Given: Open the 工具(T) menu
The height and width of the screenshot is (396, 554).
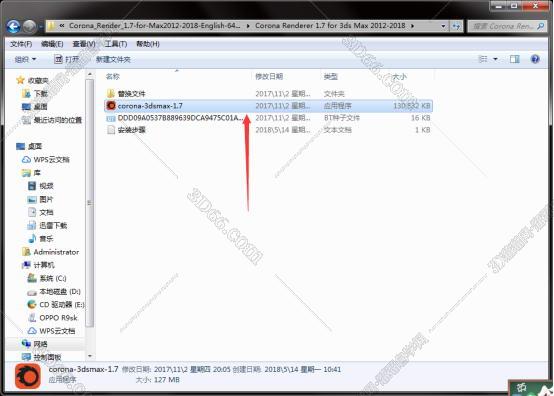Looking at the screenshot, I should click(x=116, y=44).
